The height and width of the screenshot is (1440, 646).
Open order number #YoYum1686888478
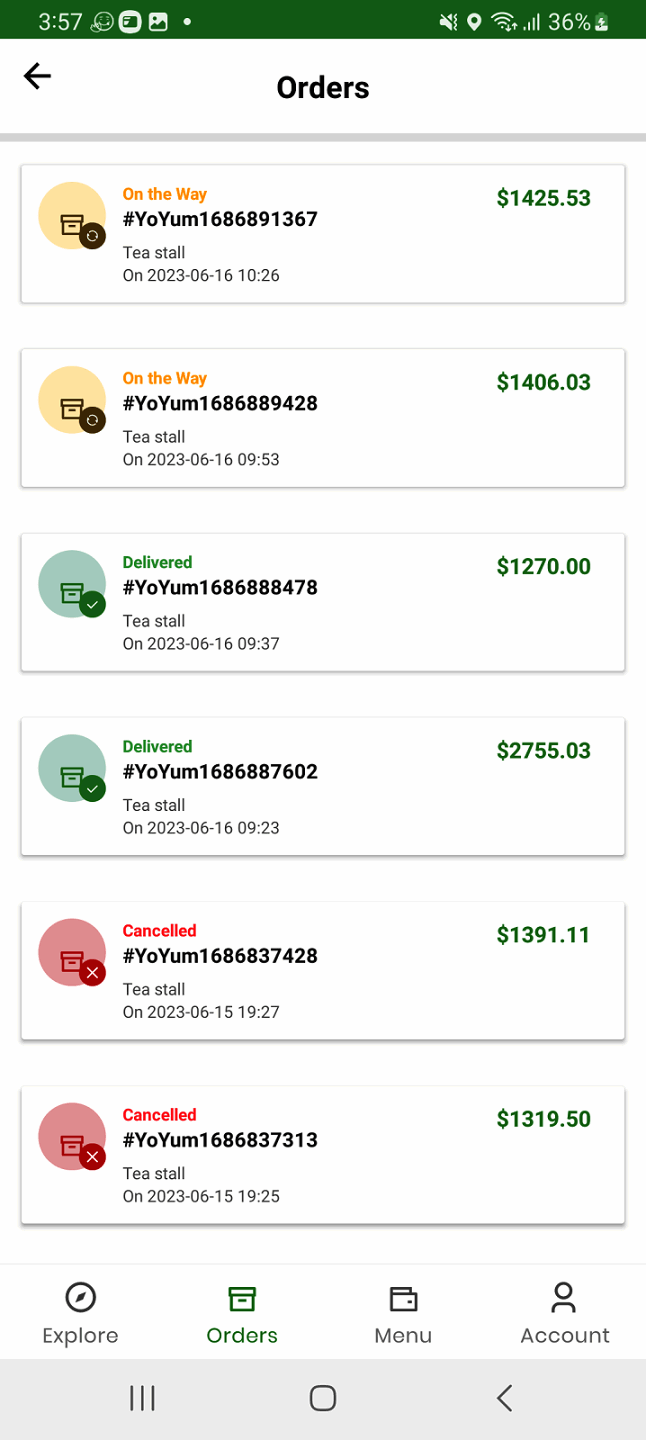(220, 587)
